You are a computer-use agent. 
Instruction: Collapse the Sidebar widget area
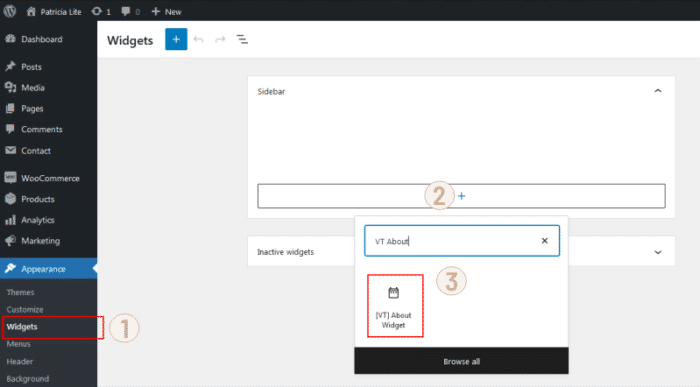tap(658, 91)
